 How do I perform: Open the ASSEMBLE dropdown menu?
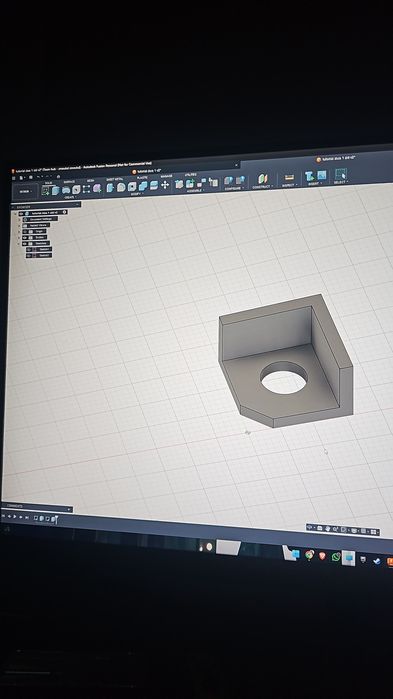[195, 190]
